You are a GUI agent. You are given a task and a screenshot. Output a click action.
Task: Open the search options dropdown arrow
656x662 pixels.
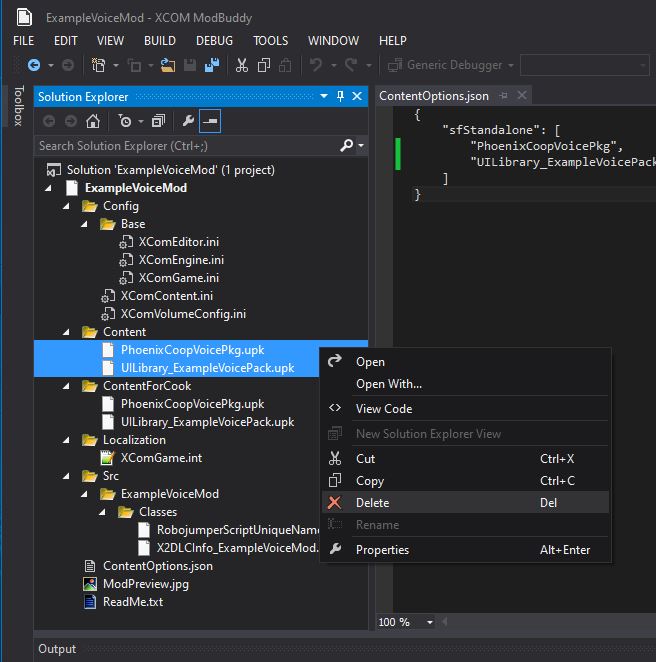361,146
